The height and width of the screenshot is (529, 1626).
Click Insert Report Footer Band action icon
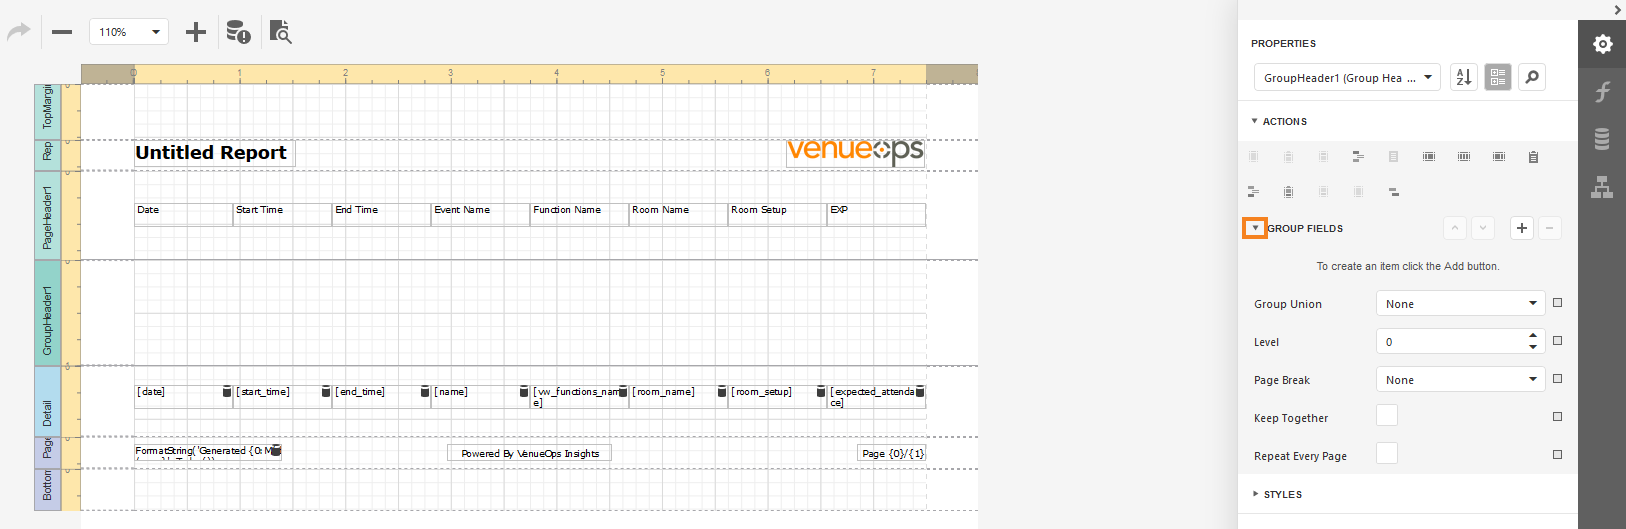coord(1288,191)
